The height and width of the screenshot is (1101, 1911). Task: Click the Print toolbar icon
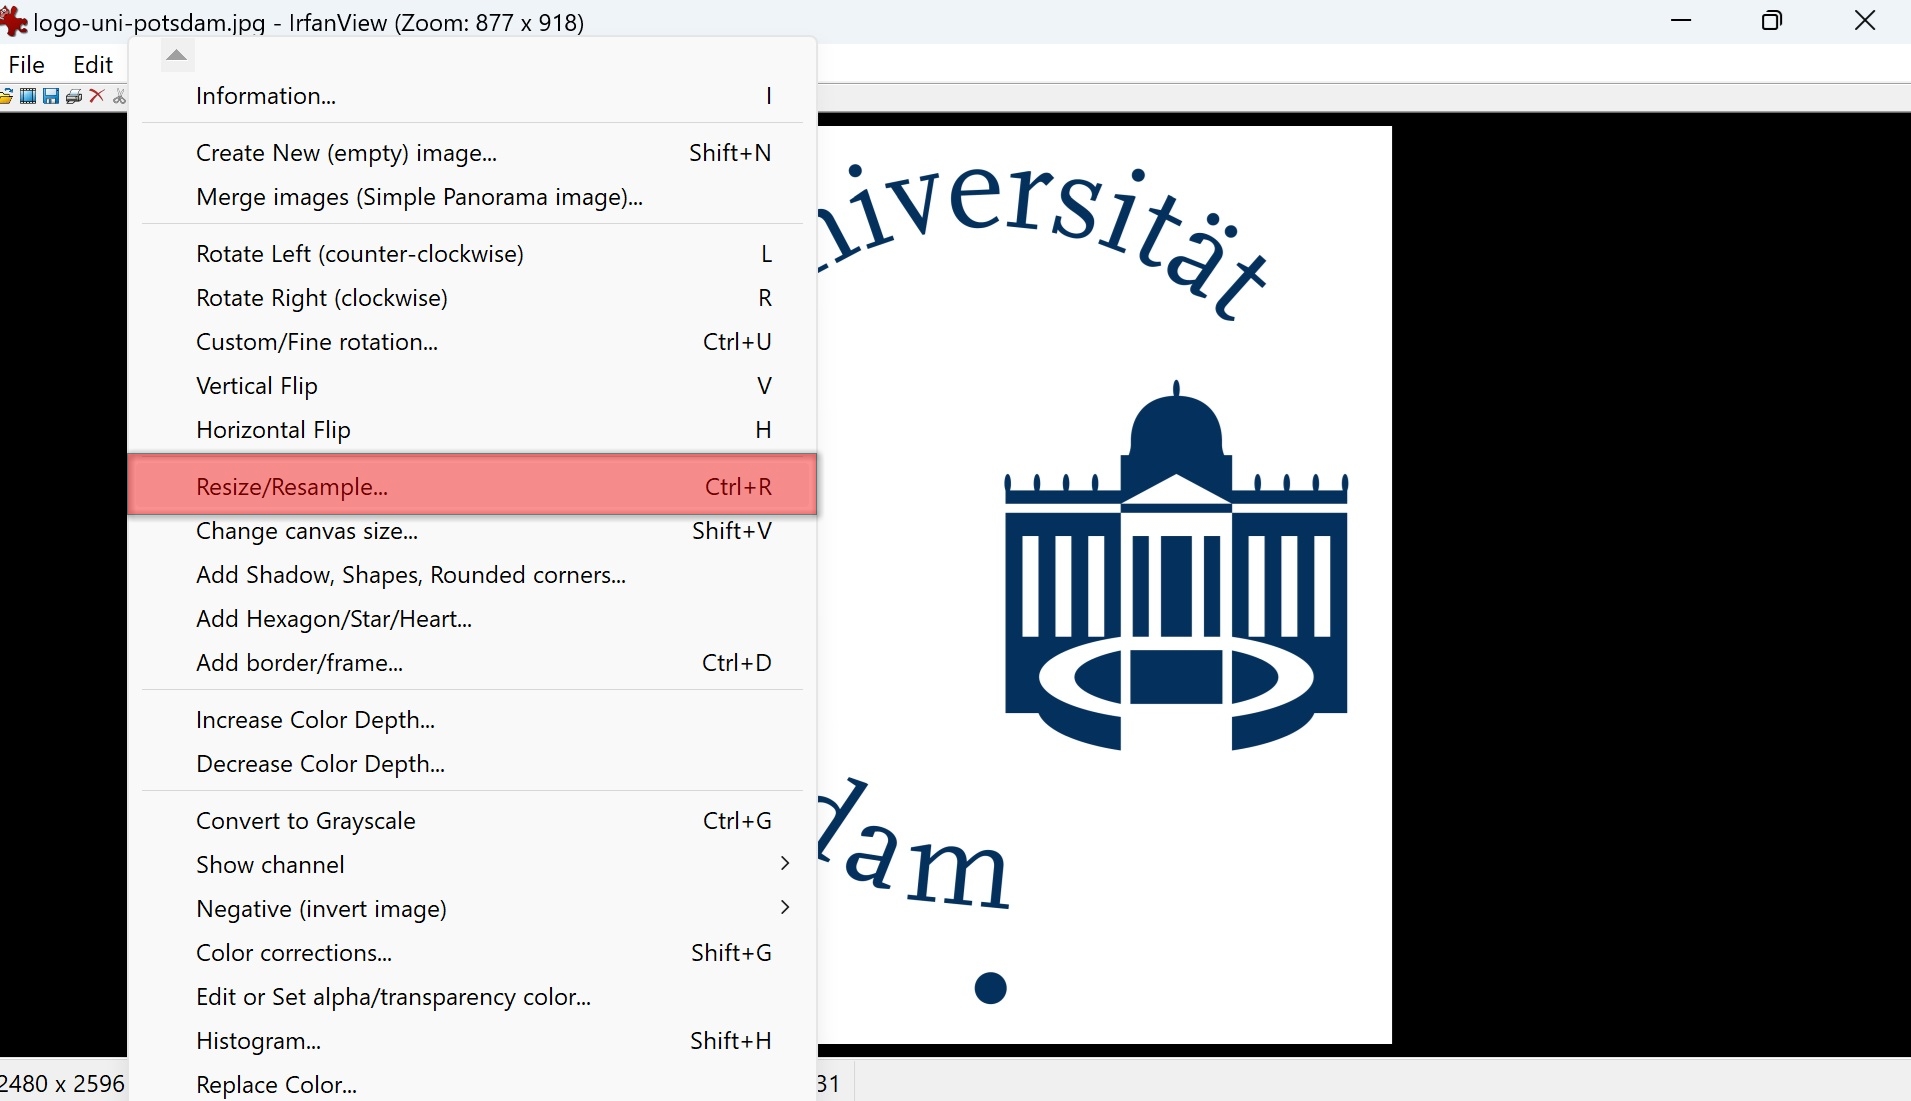pyautogui.click(x=74, y=96)
